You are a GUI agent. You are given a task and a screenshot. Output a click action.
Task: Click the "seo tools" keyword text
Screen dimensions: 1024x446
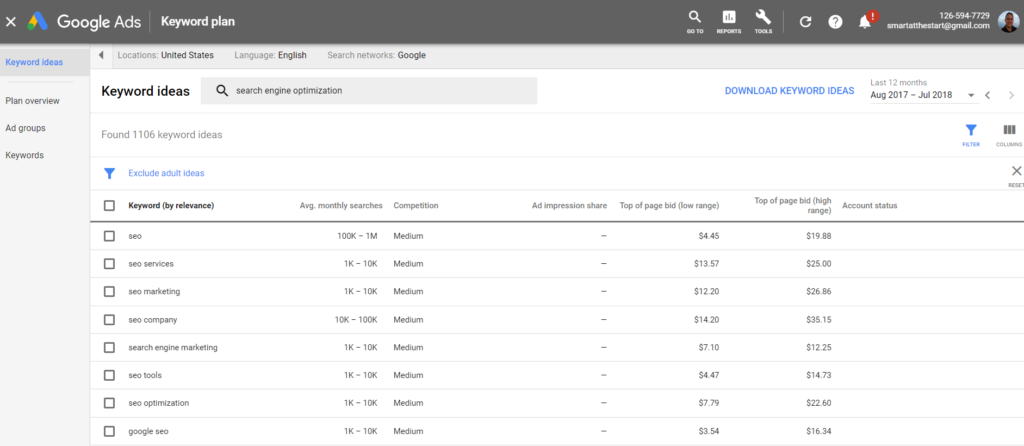[x=145, y=375]
